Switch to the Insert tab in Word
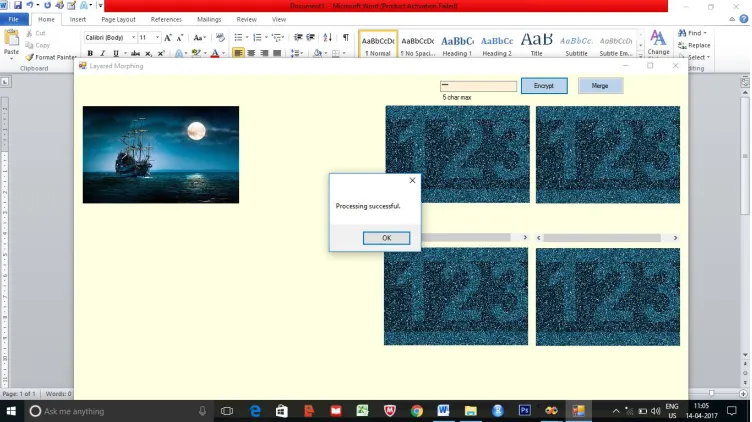 point(78,19)
